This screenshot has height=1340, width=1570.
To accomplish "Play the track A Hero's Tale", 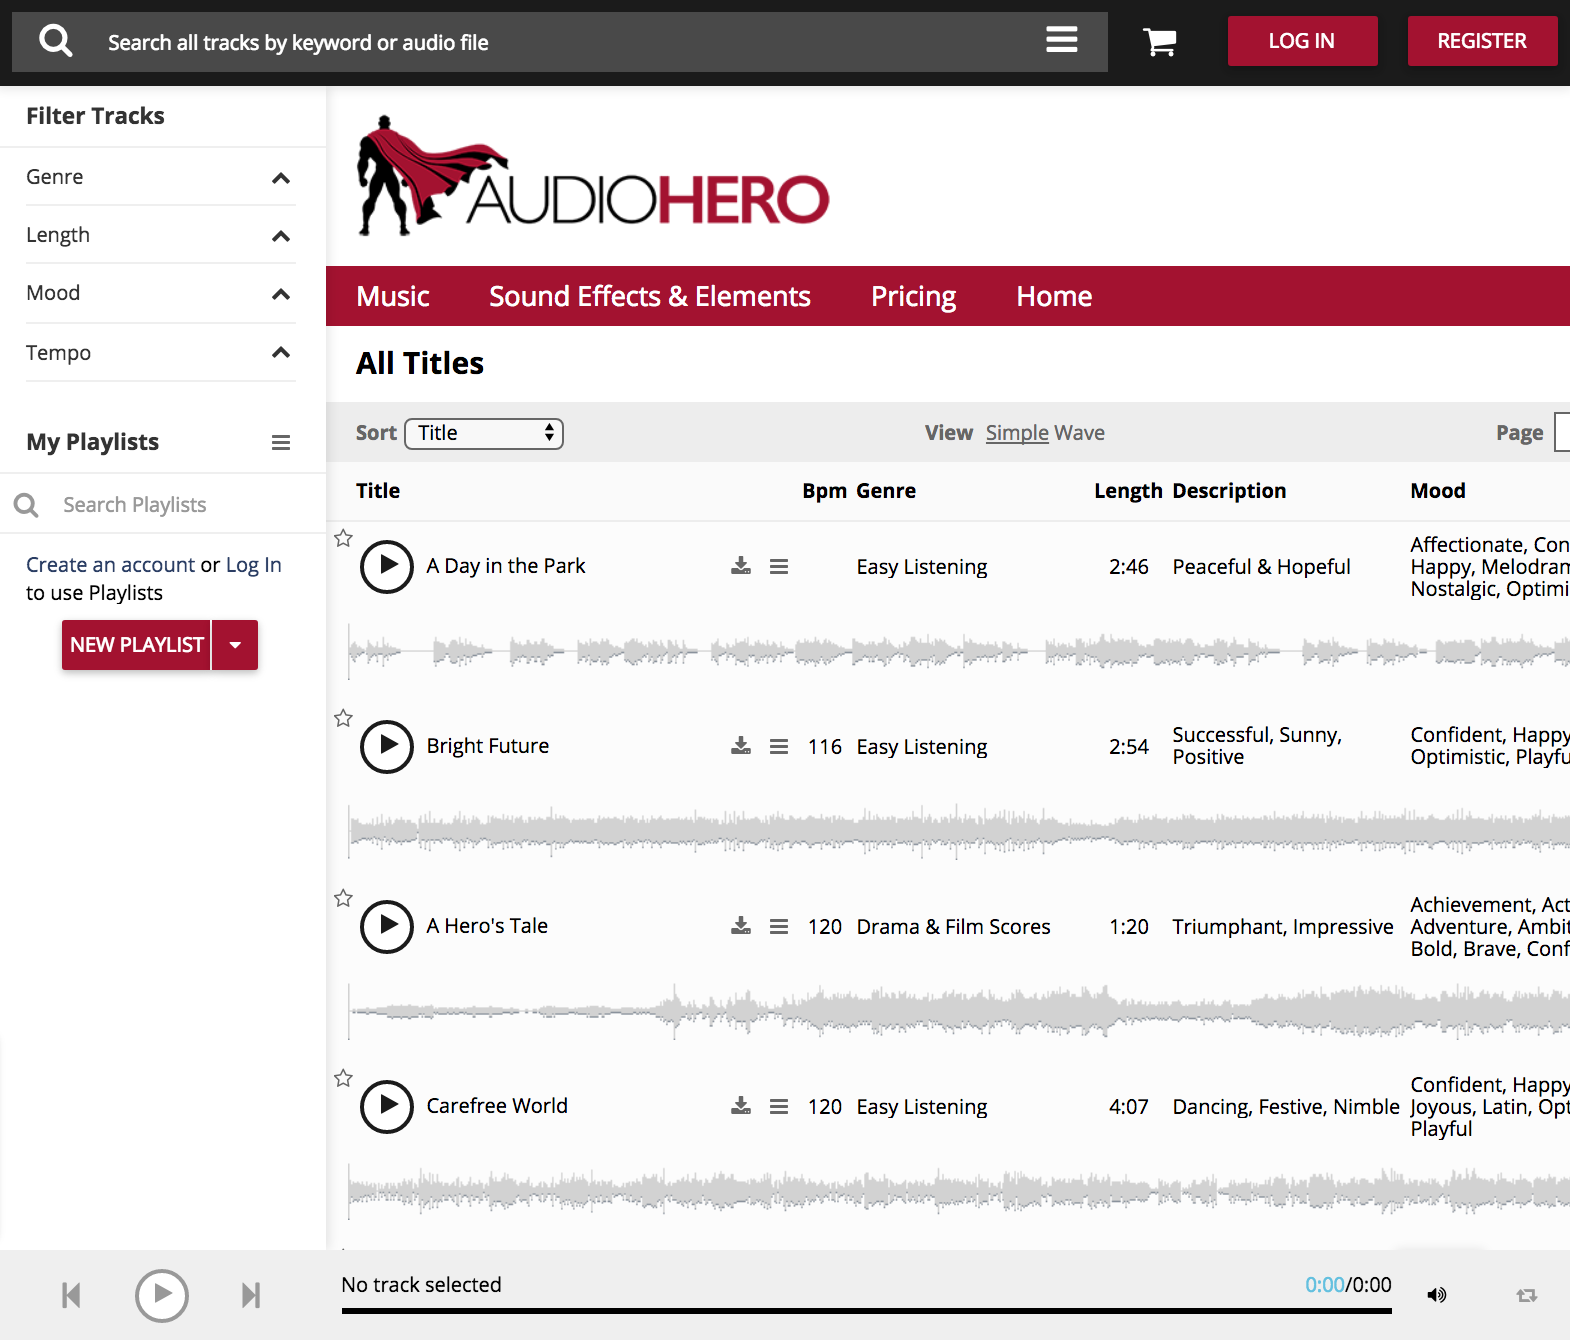I will pos(387,927).
